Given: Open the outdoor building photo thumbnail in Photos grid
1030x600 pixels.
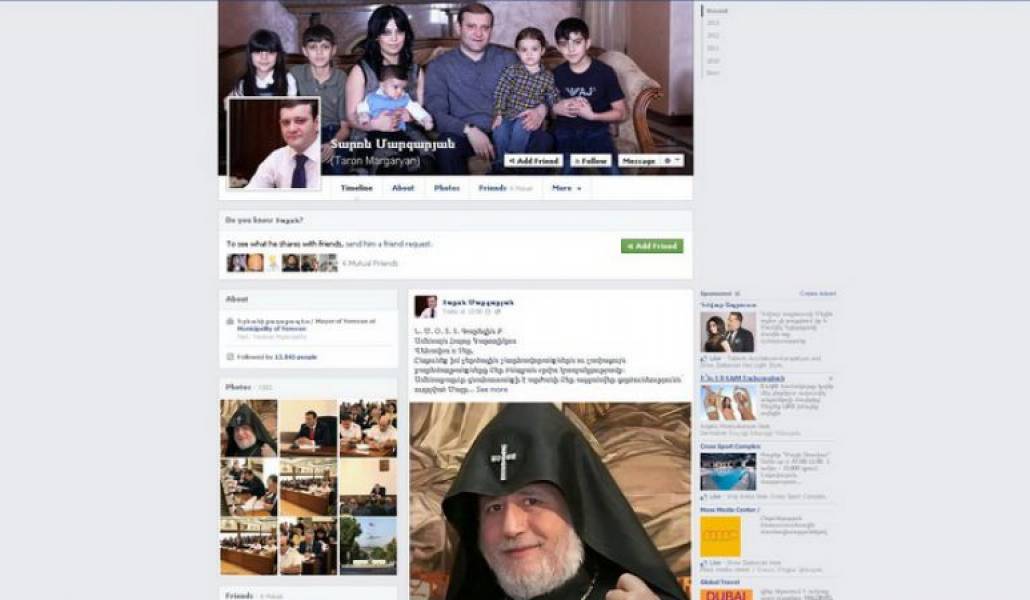Looking at the screenshot, I should click(x=368, y=545).
